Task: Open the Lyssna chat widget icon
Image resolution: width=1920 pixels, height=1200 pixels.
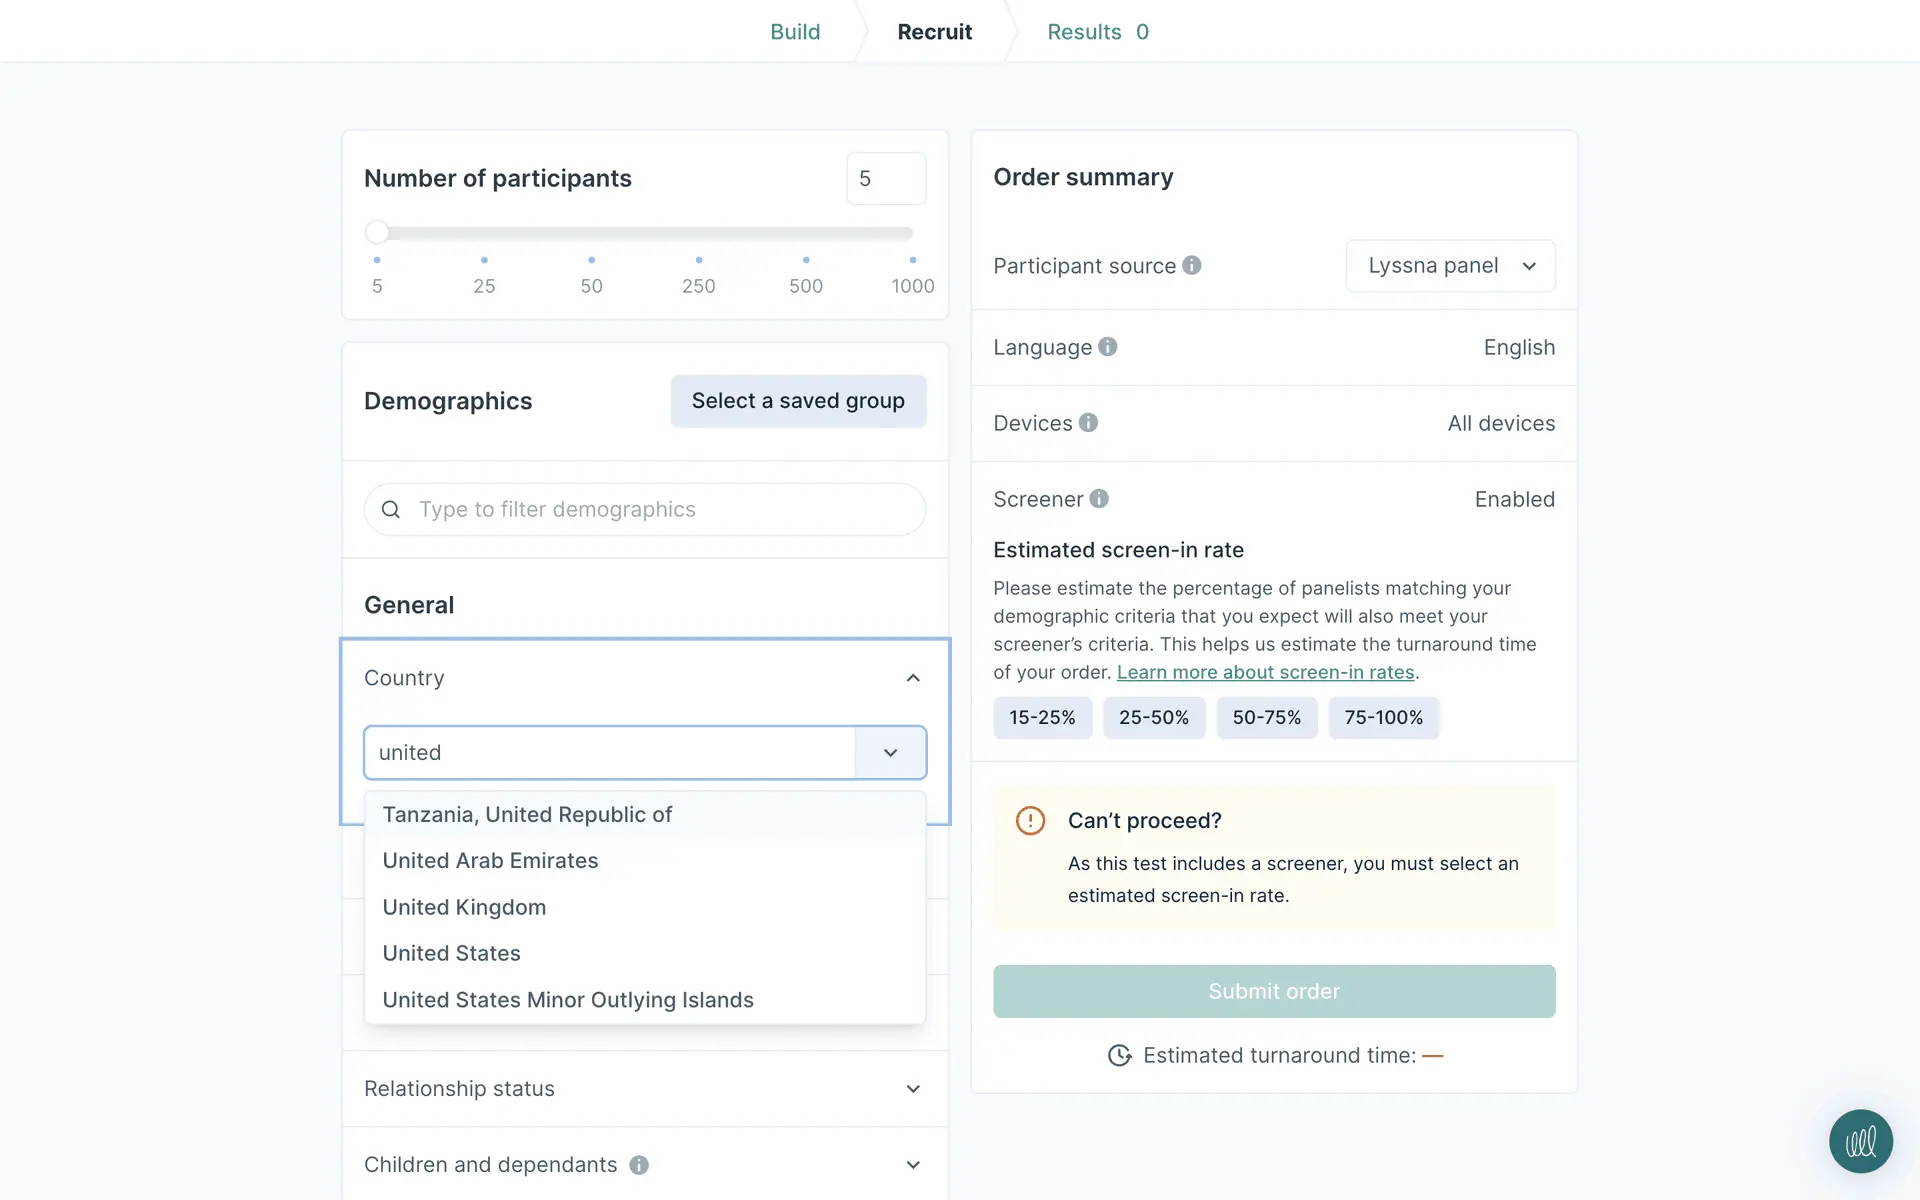Action: 1860,1141
